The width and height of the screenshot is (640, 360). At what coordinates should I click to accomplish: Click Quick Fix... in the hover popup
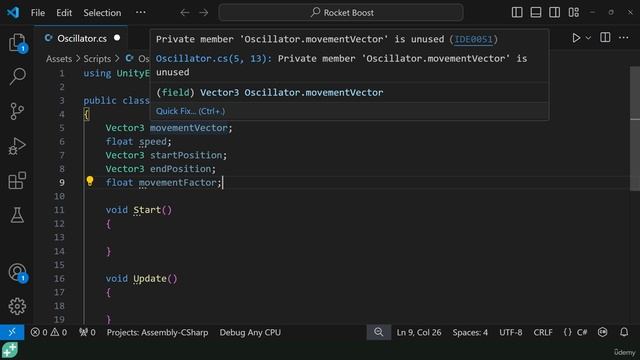pyautogui.click(x=190, y=111)
